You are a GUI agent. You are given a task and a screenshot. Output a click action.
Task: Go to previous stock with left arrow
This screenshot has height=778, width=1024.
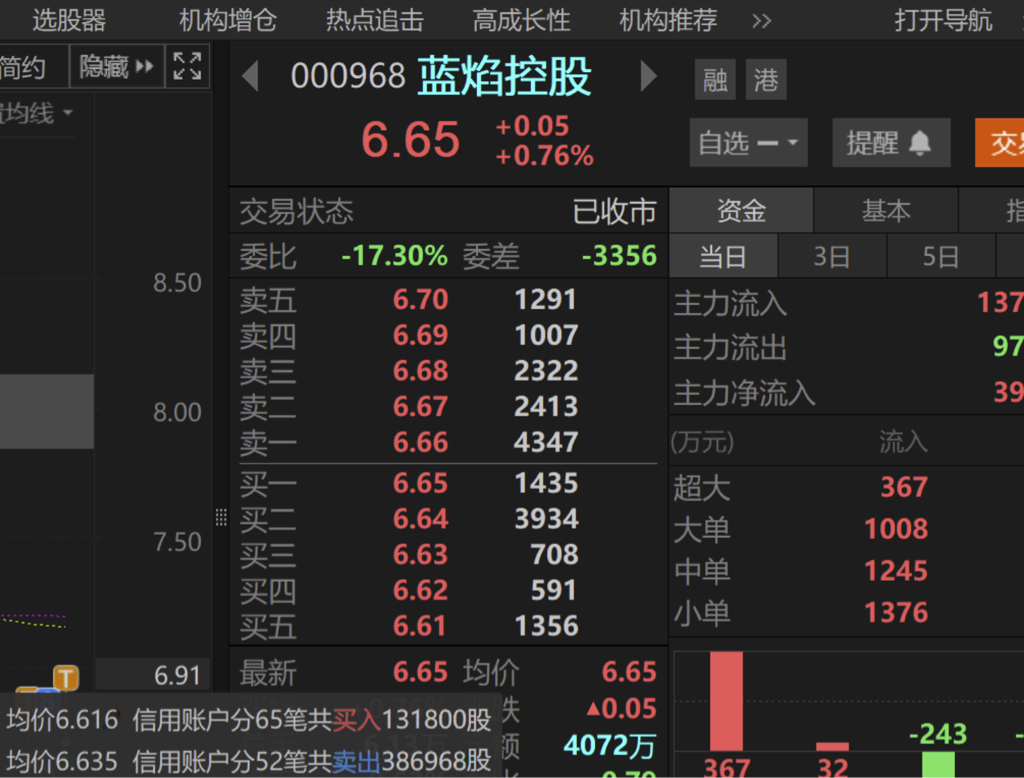click(251, 76)
